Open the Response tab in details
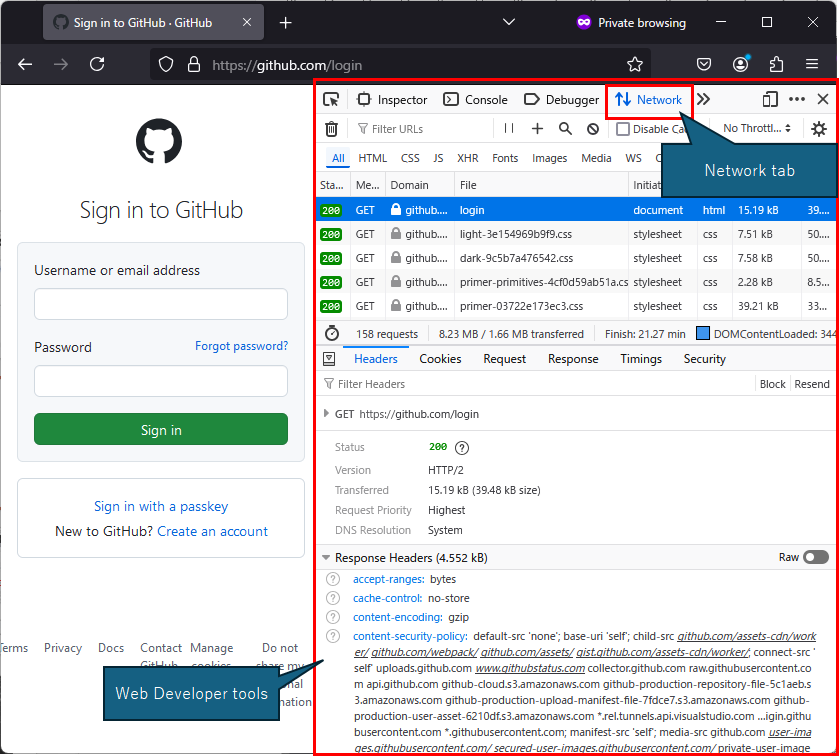This screenshot has width=839, height=756. tap(573, 359)
